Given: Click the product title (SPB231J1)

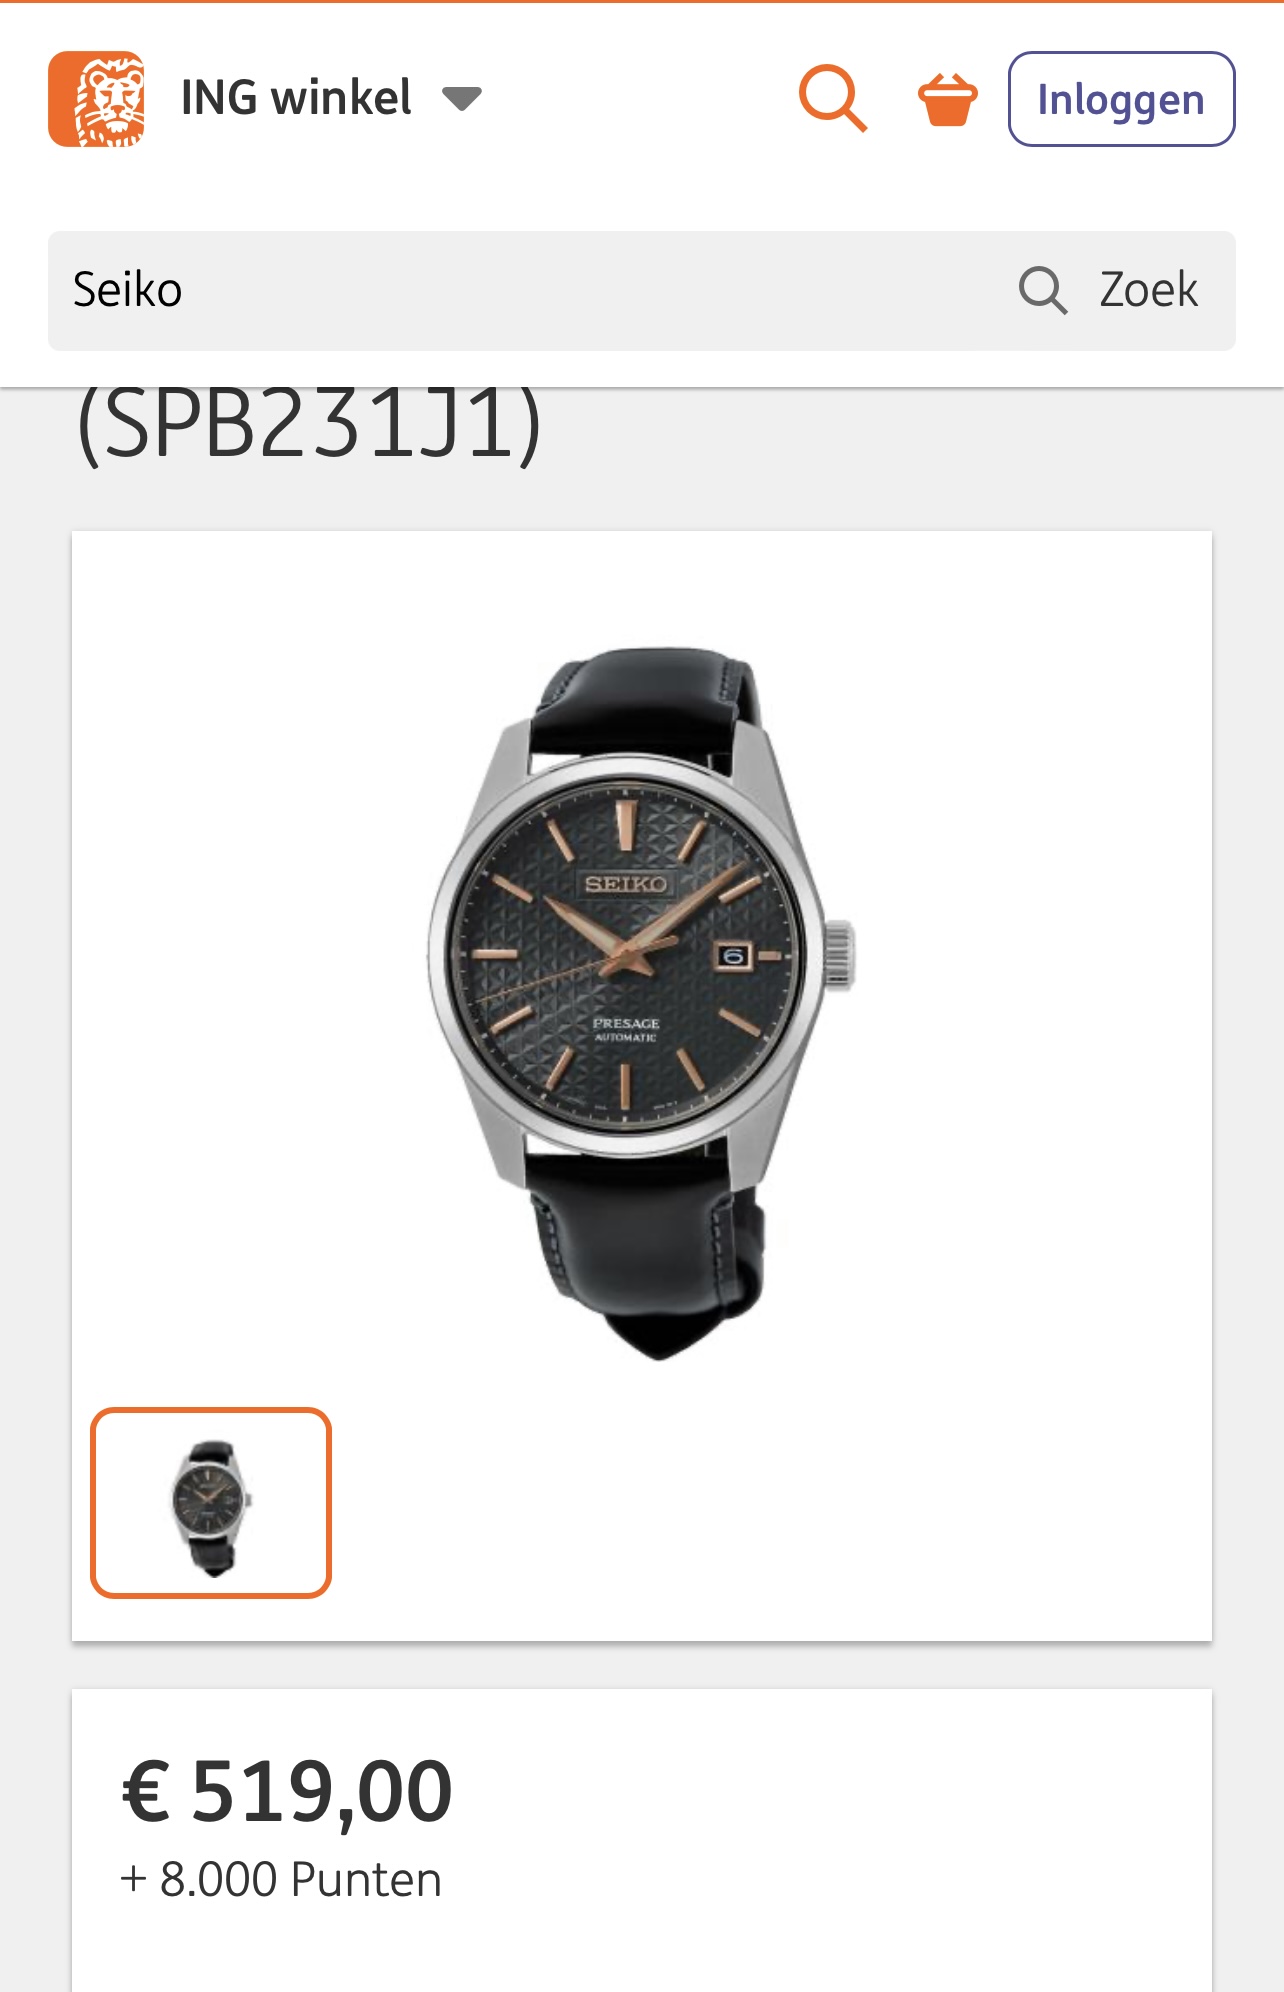Looking at the screenshot, I should (308, 424).
